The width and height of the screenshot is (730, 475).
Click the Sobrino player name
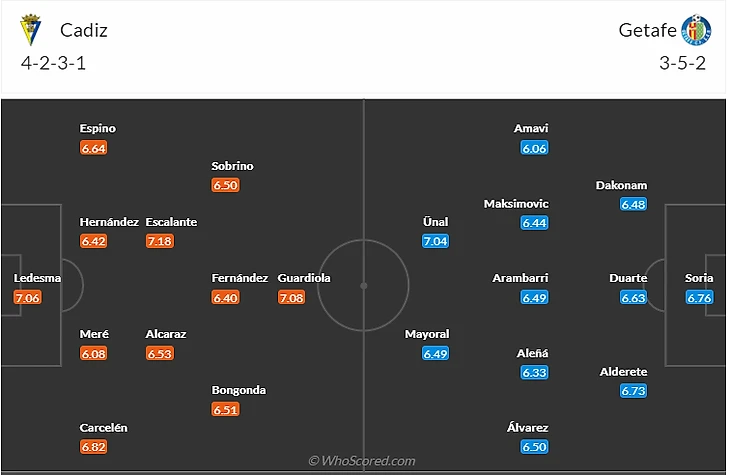(x=232, y=166)
